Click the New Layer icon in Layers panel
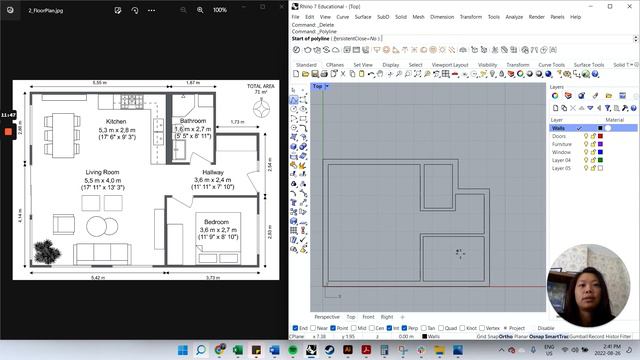640x360 pixels. 556,108
